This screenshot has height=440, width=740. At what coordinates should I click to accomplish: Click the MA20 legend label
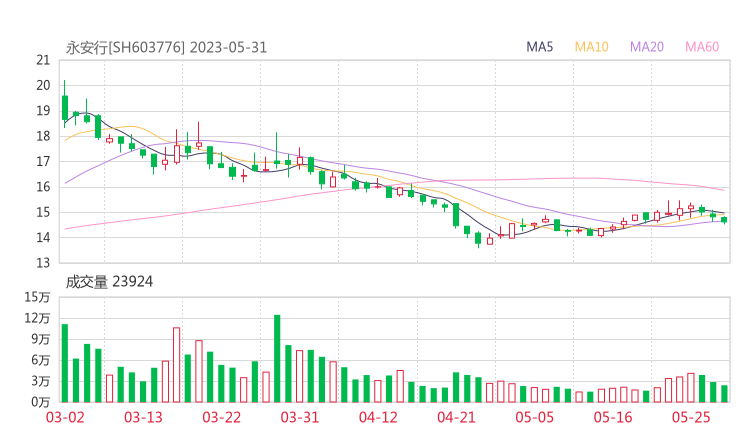pyautogui.click(x=647, y=47)
